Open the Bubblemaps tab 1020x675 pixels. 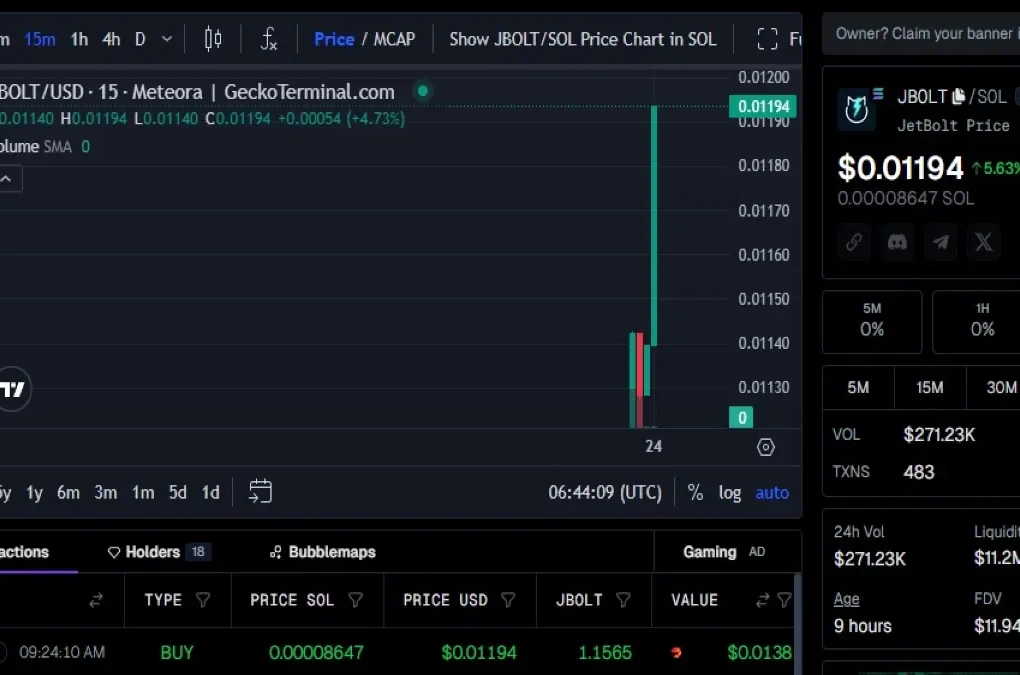tap(323, 552)
